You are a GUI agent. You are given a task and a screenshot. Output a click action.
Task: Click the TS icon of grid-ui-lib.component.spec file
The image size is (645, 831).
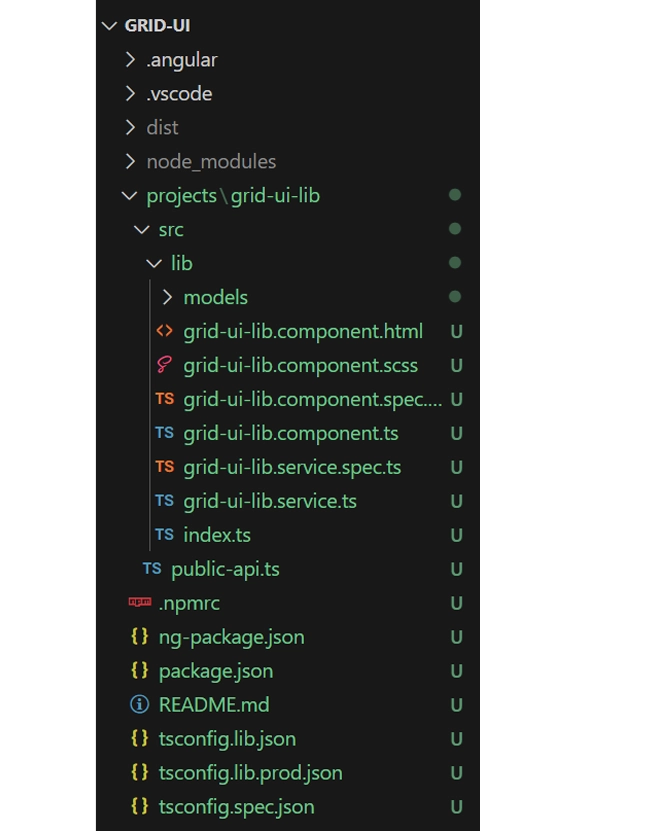(164, 399)
